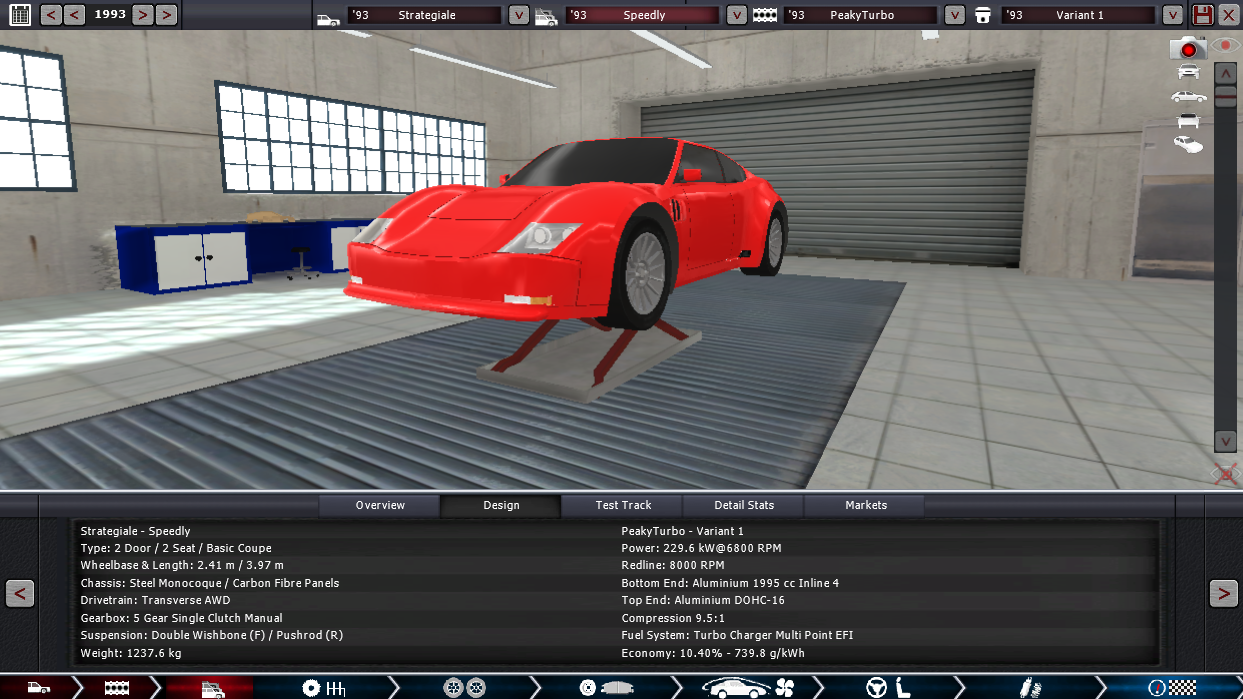Image resolution: width=1243 pixels, height=699 pixels.
Task: Switch to front view camera car icon
Action: pos(1188,71)
